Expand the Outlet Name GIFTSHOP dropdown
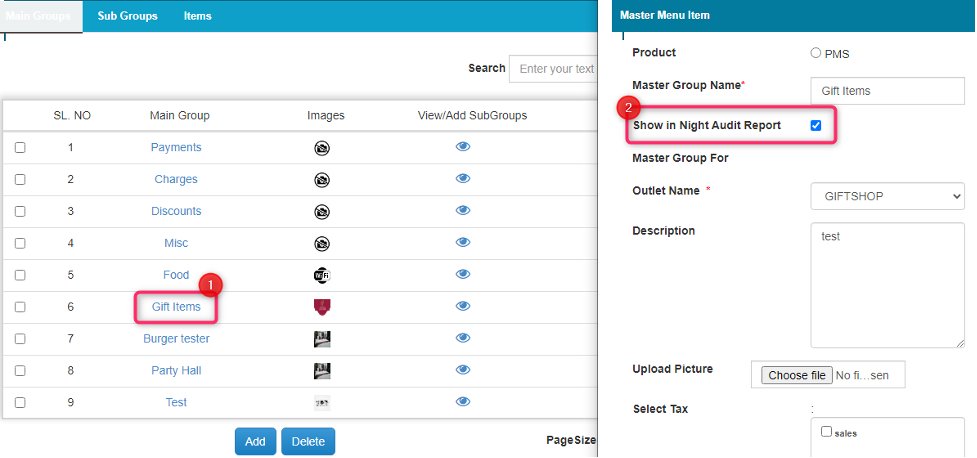 (x=887, y=195)
